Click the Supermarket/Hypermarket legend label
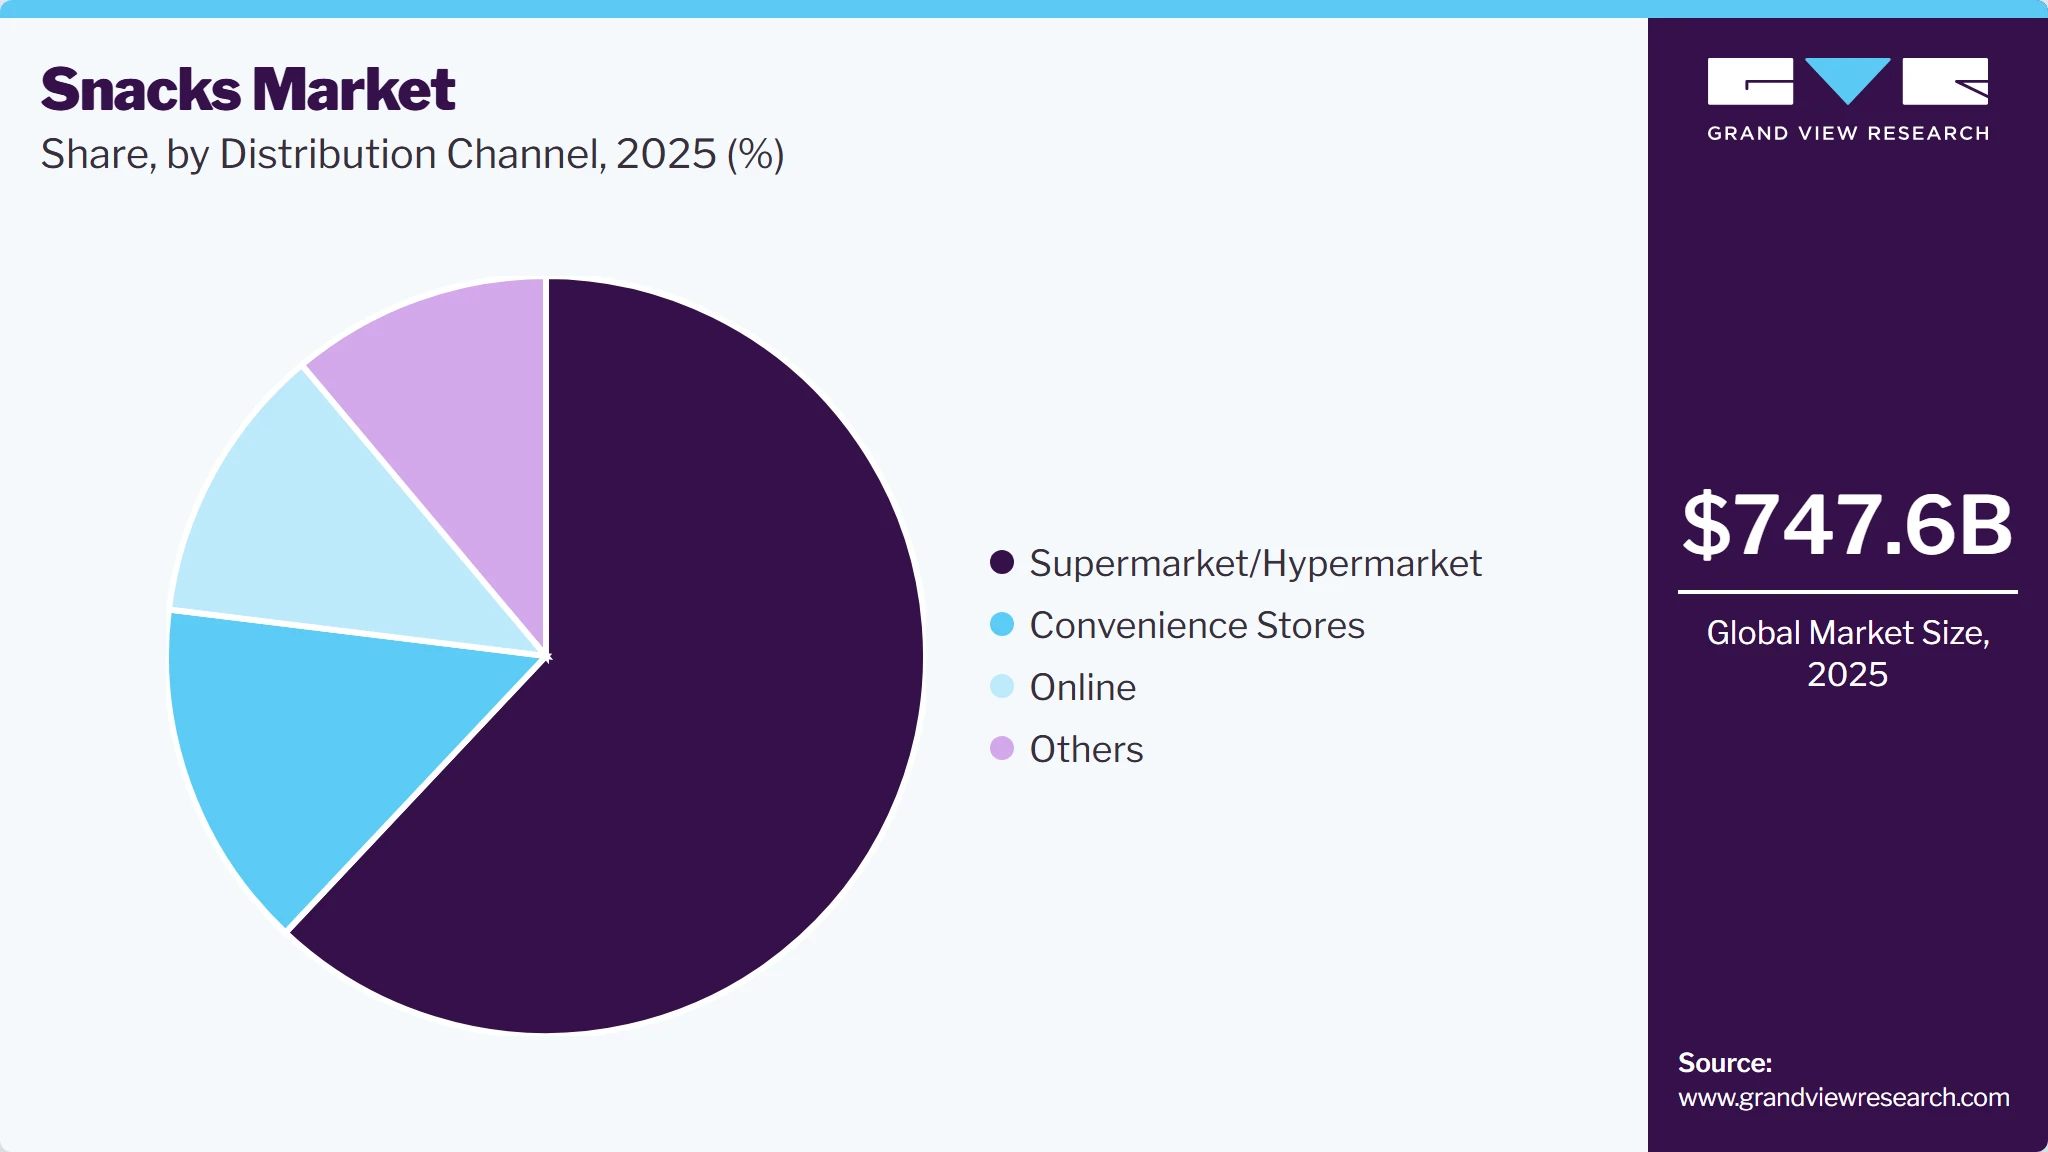2048x1152 pixels. coord(1255,564)
